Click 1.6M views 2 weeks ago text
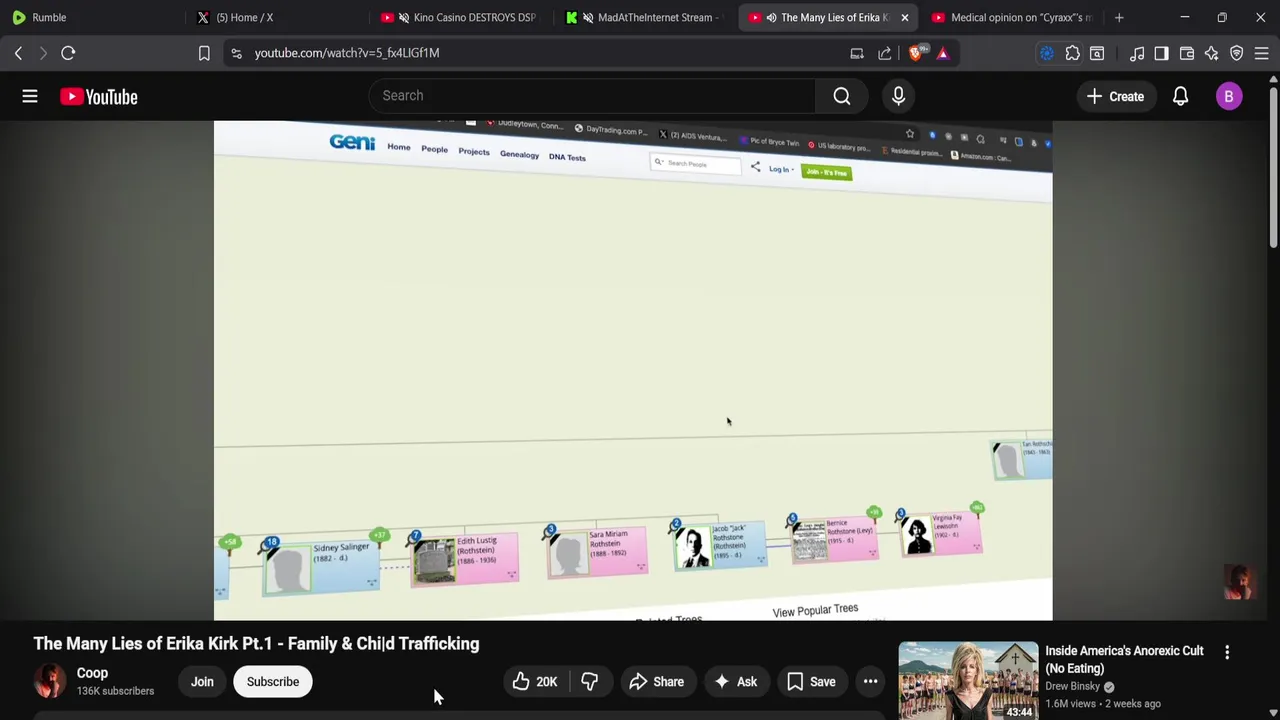Screen dimensions: 1280x720 click(x=1103, y=704)
